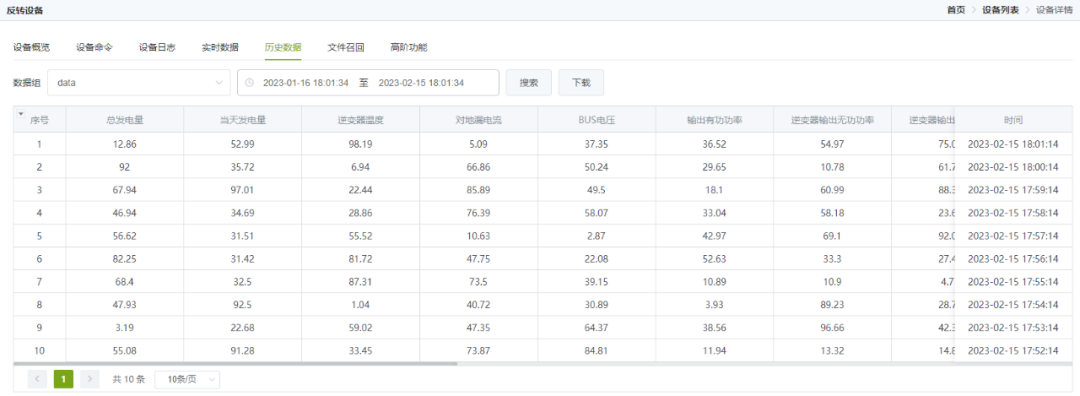Screen dimensions: 1080x396
Task: Click the 搜索 button
Action: pos(528,83)
